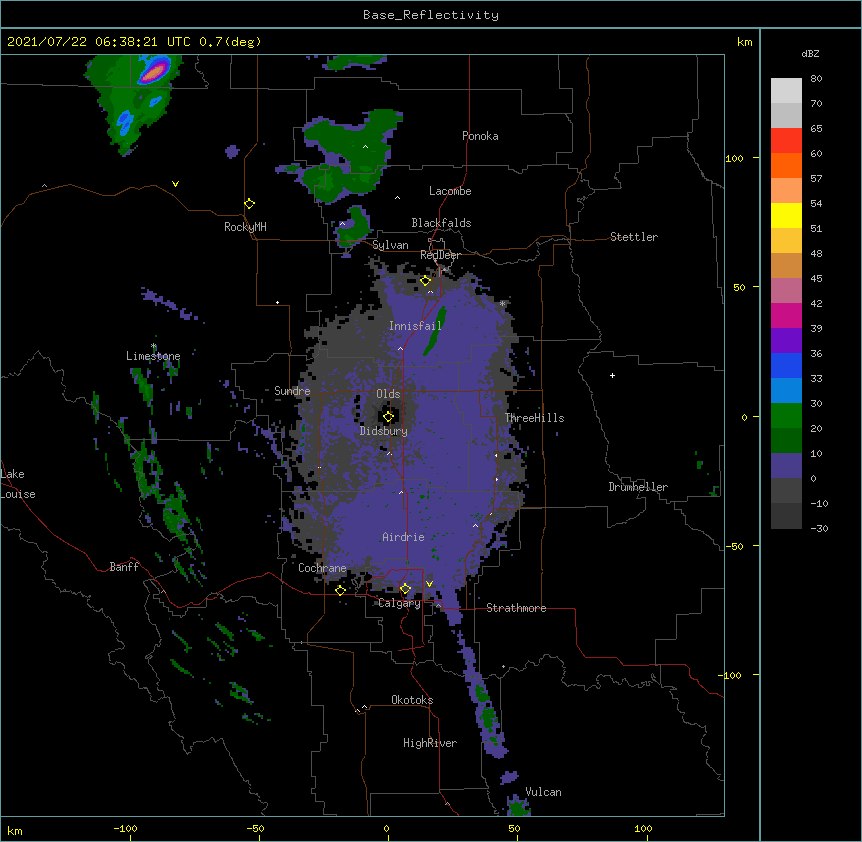Pick the royal blue swatch below 36 dBZ
This screenshot has width=862, height=842.
tap(786, 365)
